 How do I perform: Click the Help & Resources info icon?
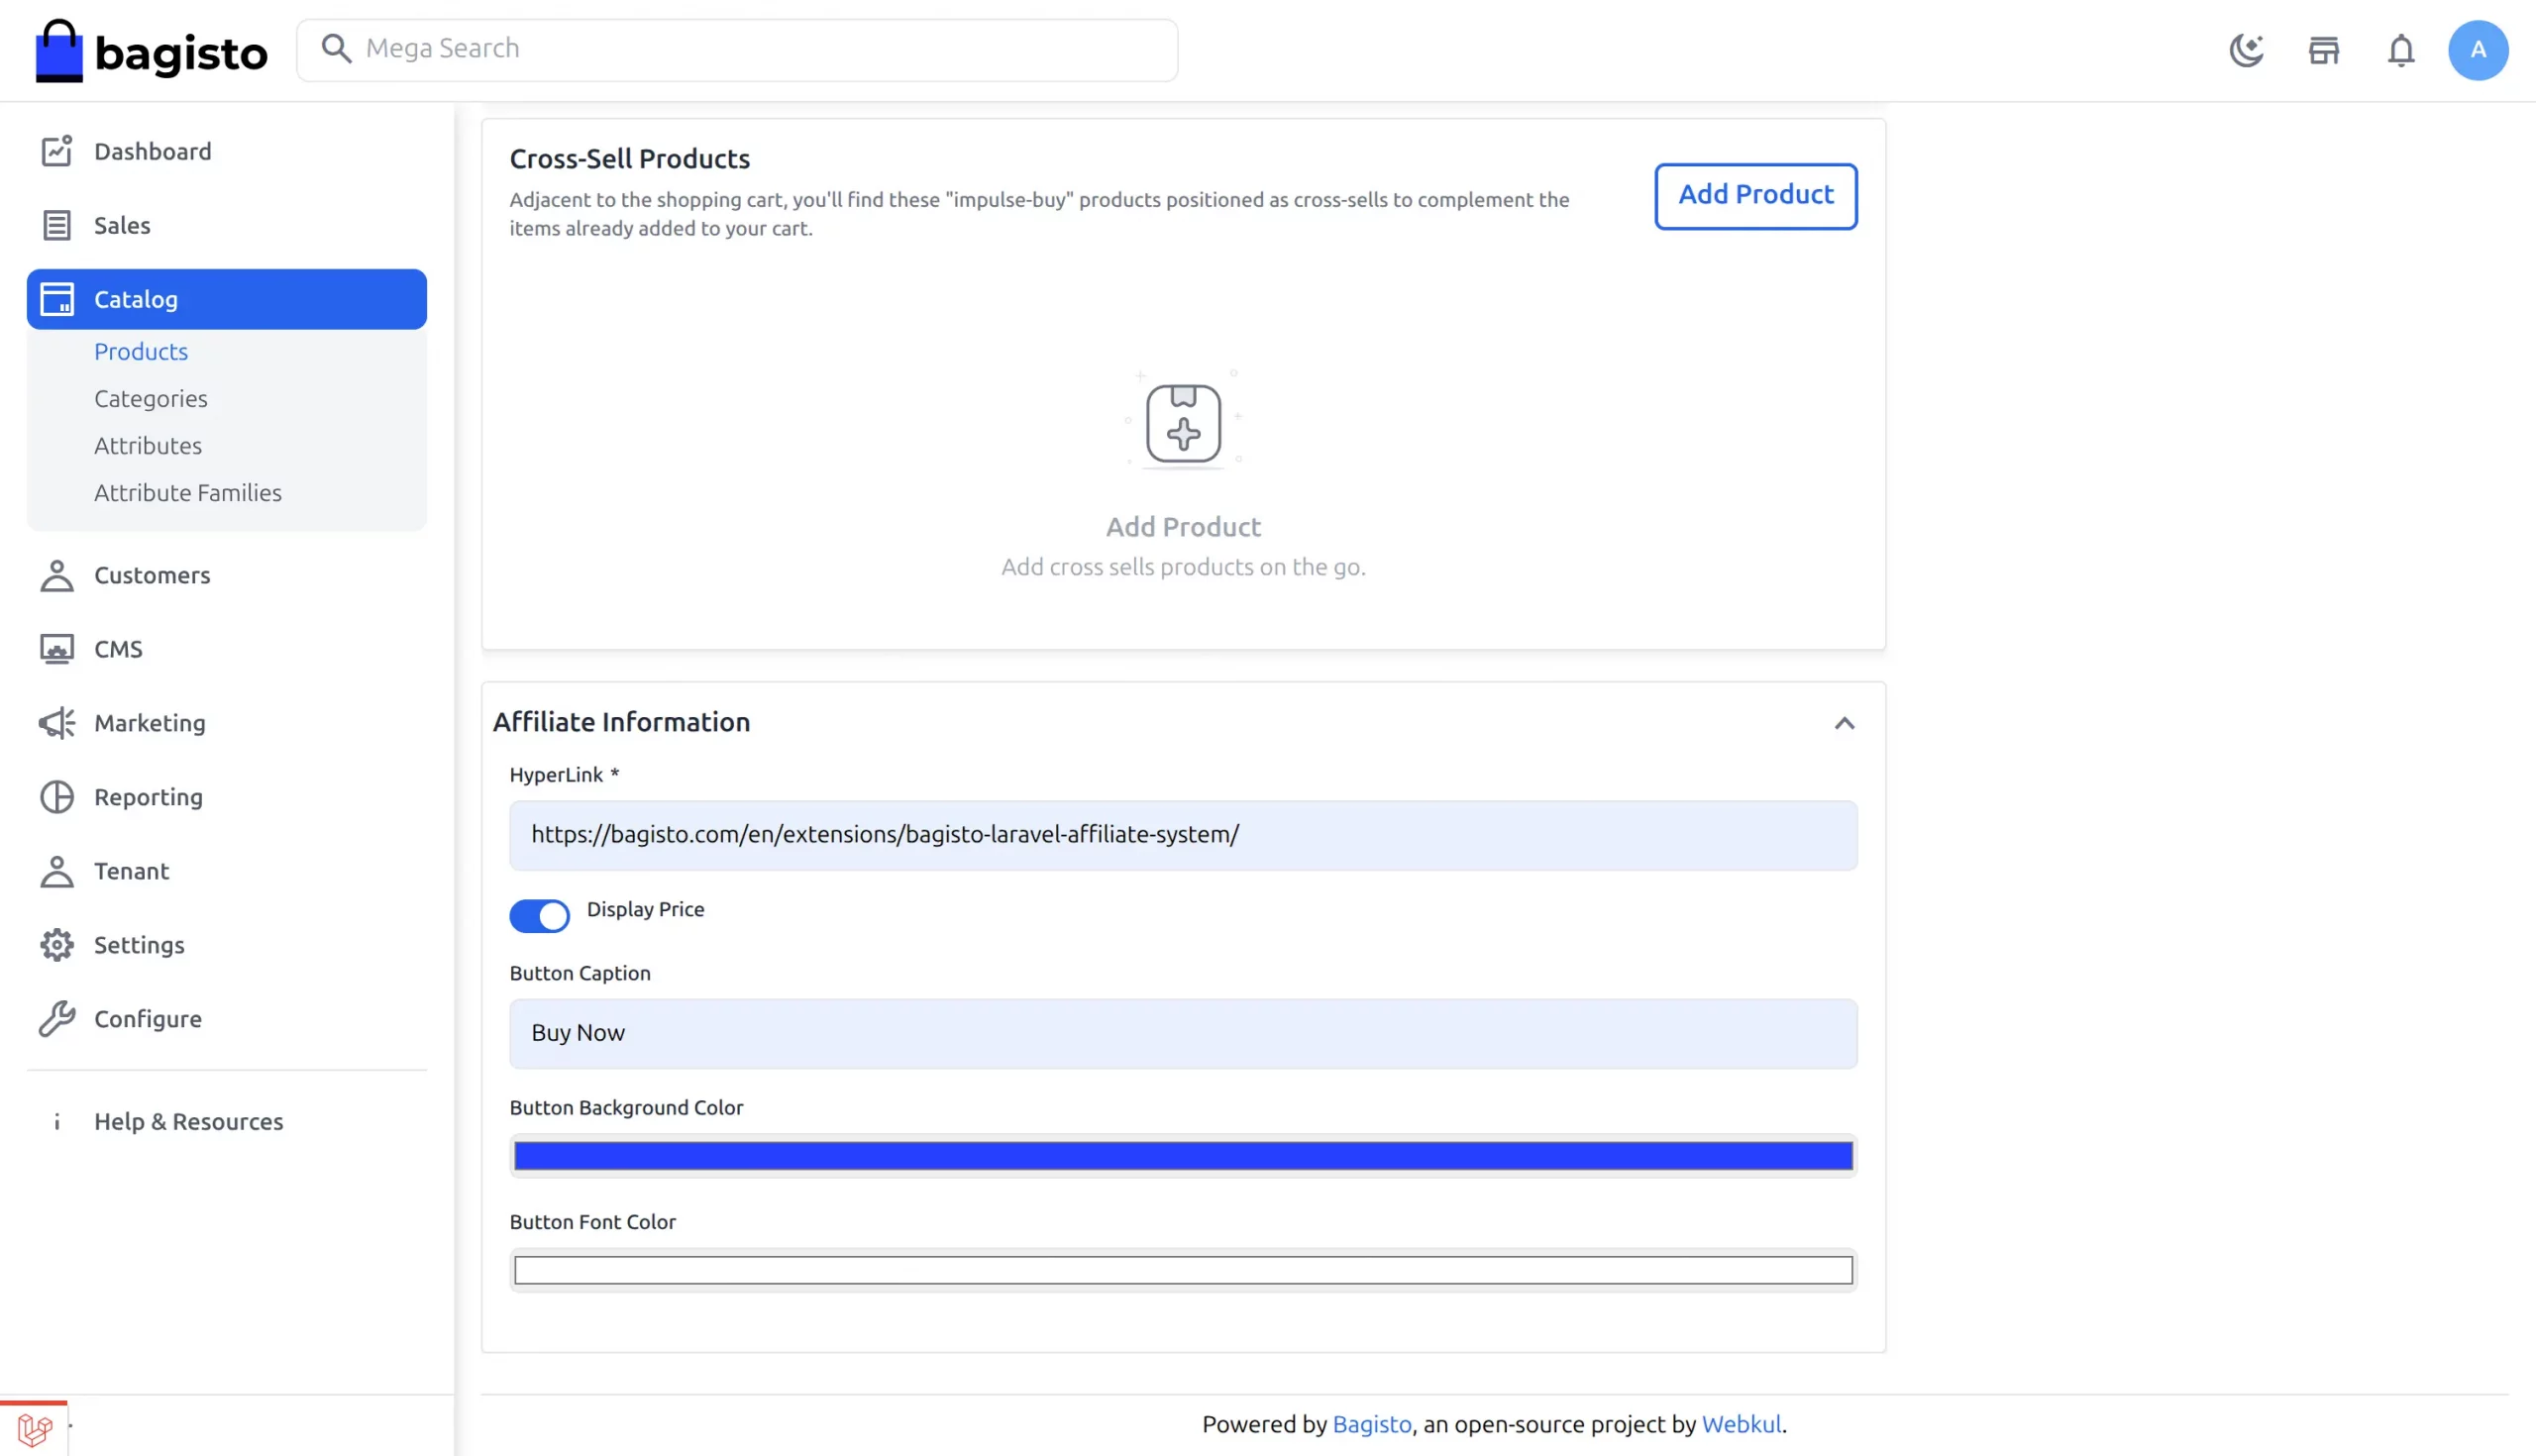(57, 1121)
